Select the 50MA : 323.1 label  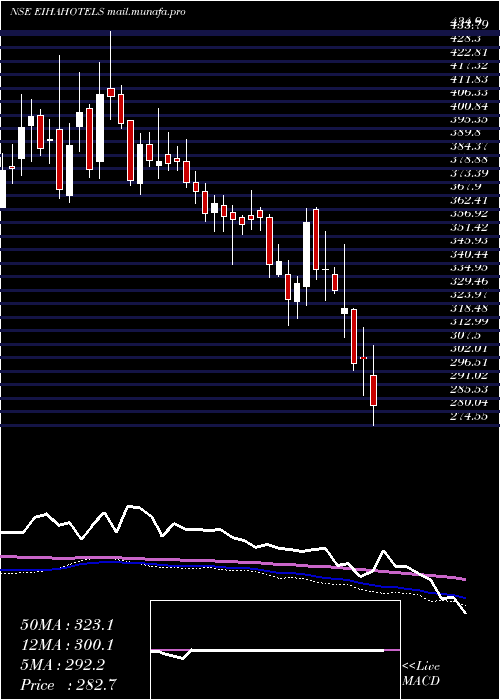point(67,625)
